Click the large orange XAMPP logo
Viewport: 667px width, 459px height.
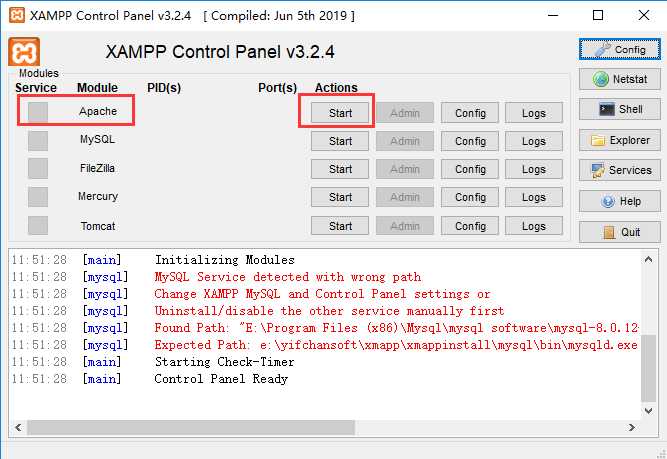click(x=24, y=52)
